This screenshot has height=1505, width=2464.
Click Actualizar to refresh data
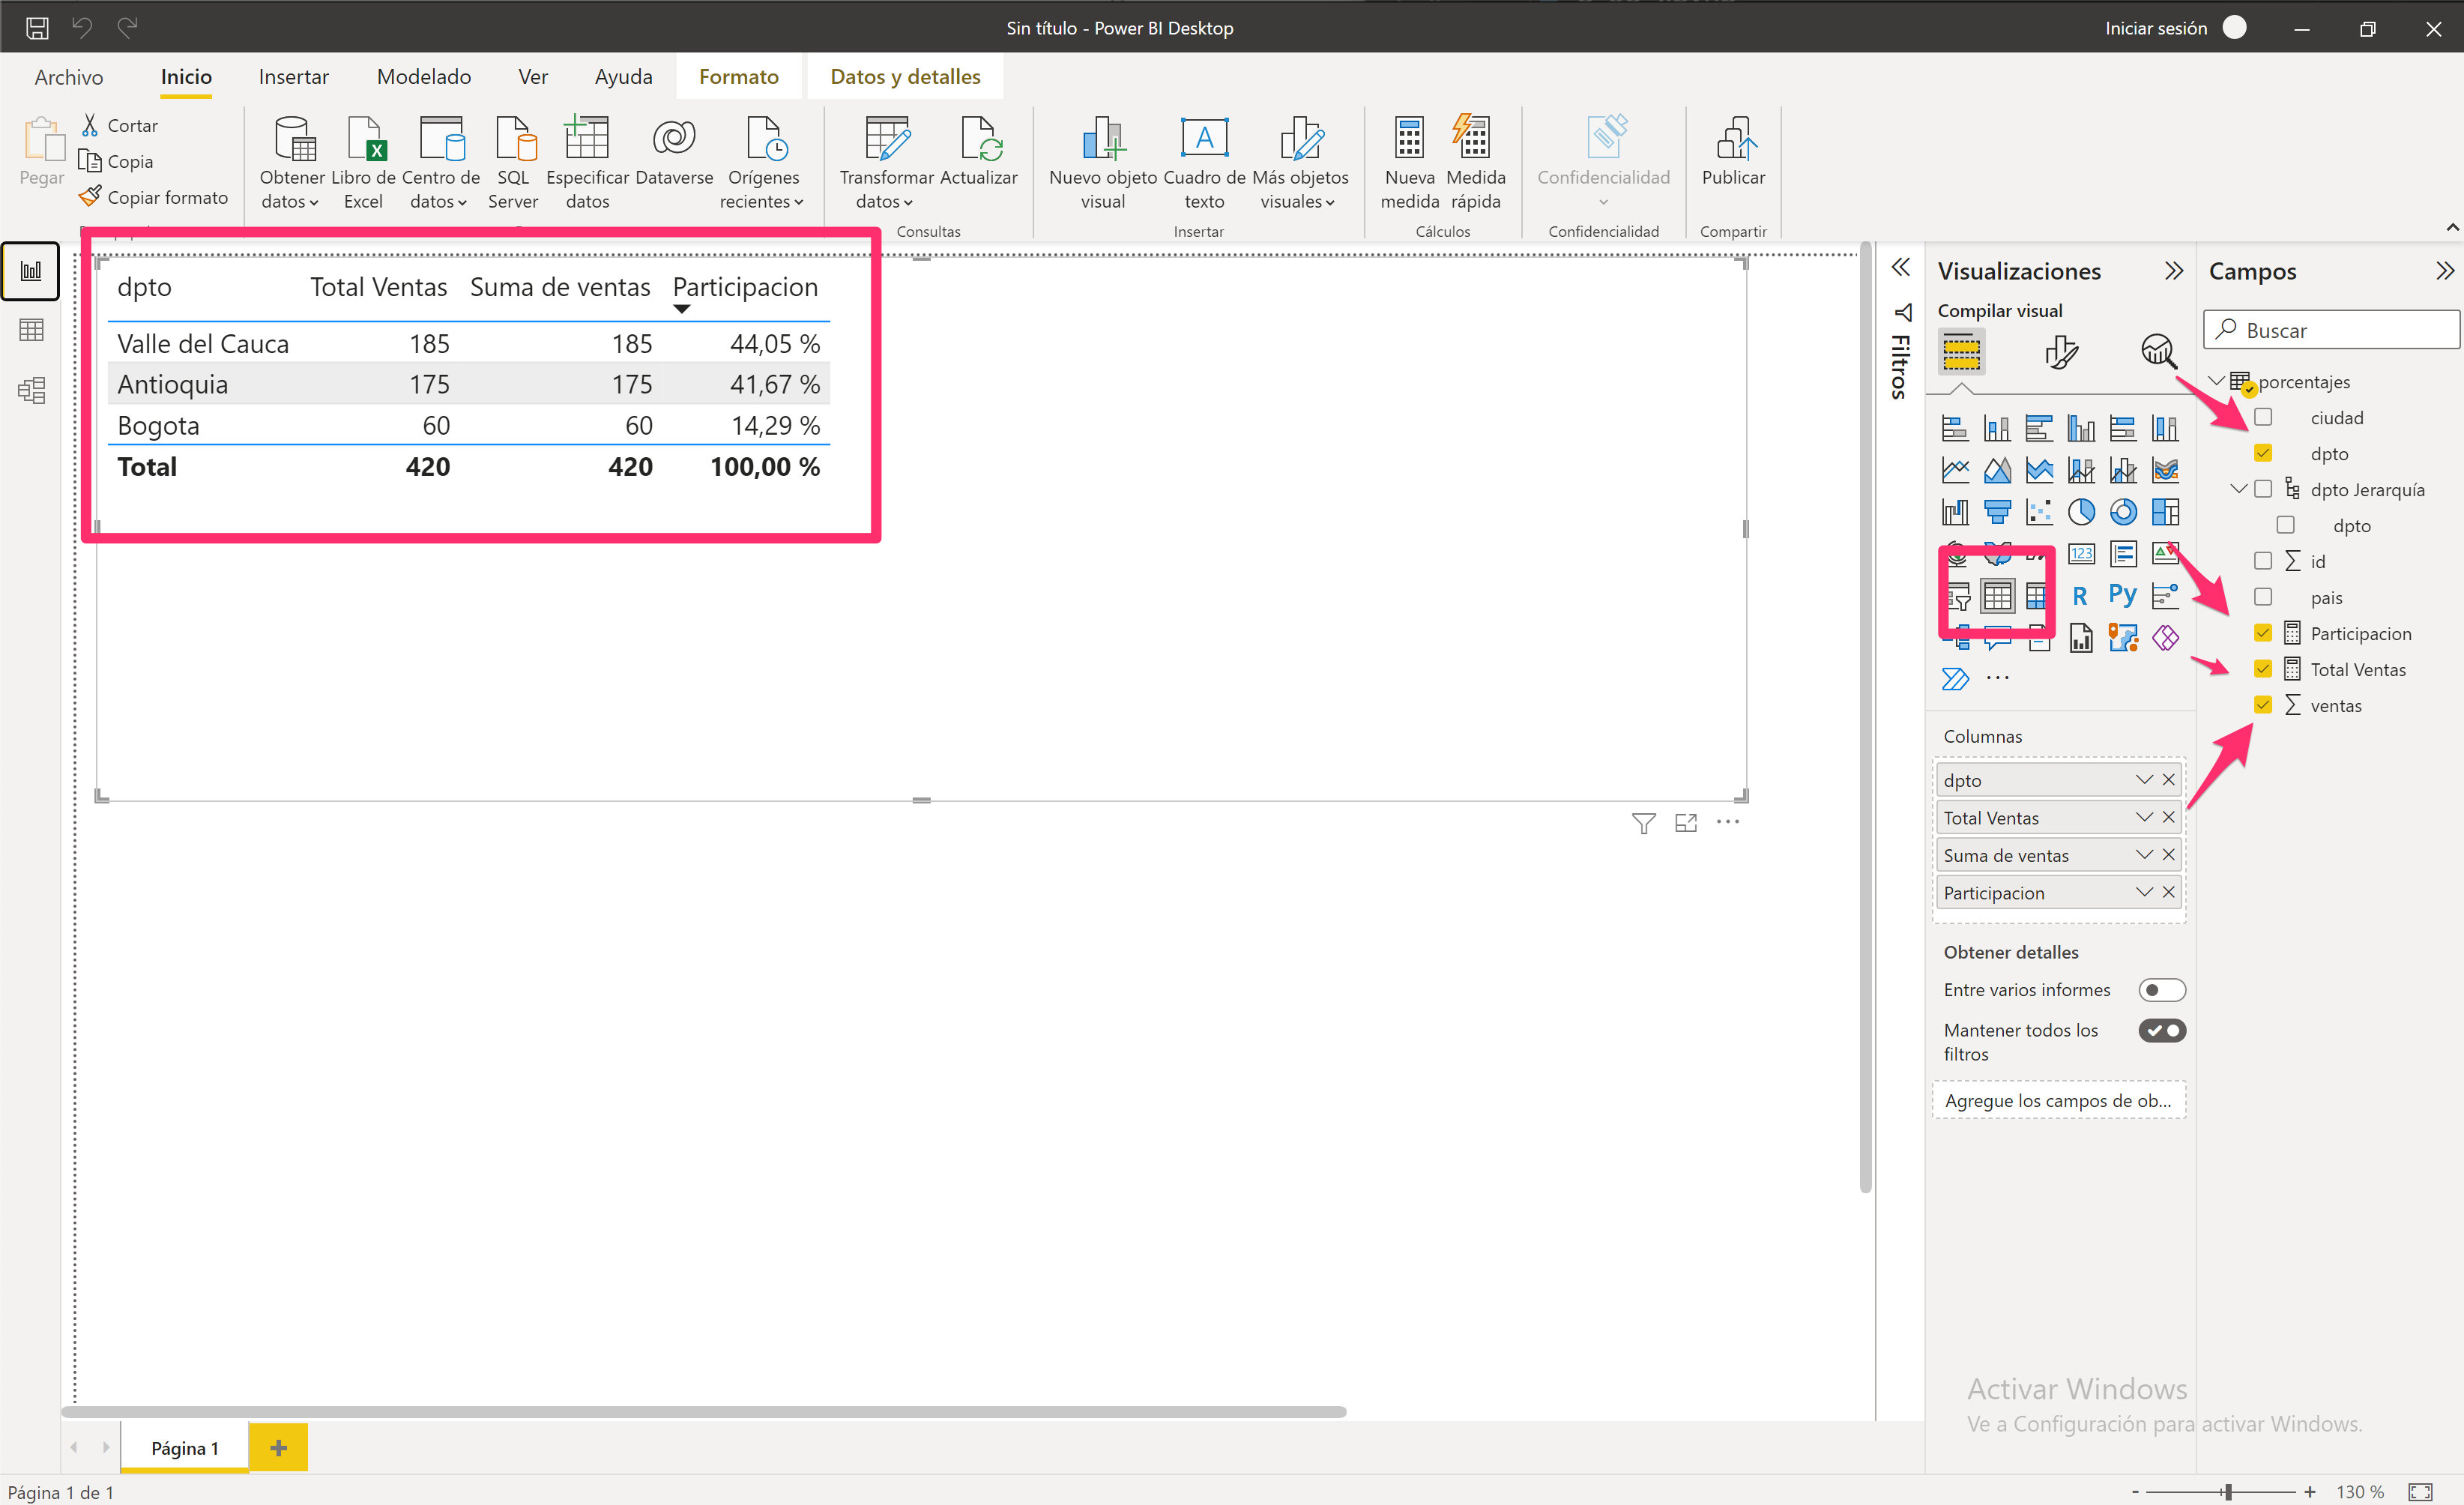[x=979, y=150]
